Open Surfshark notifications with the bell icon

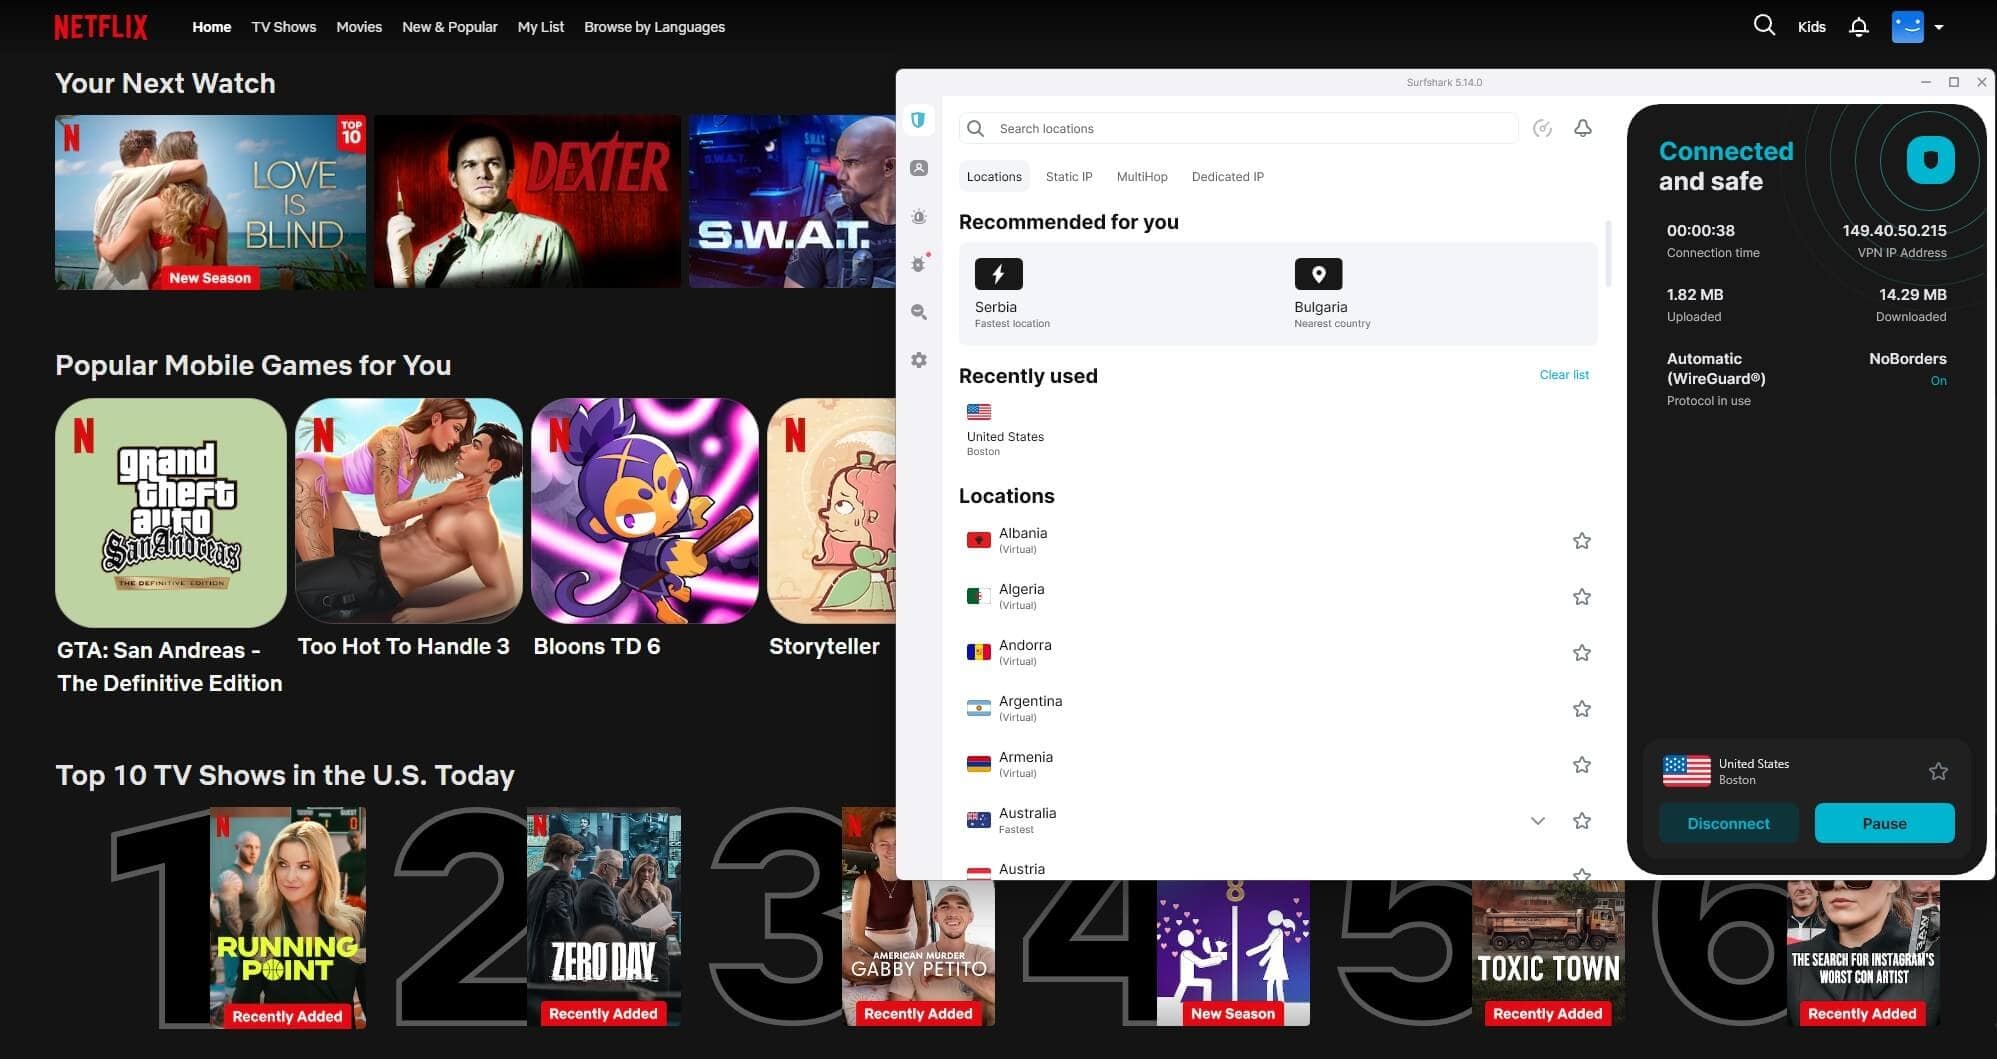(x=1583, y=128)
